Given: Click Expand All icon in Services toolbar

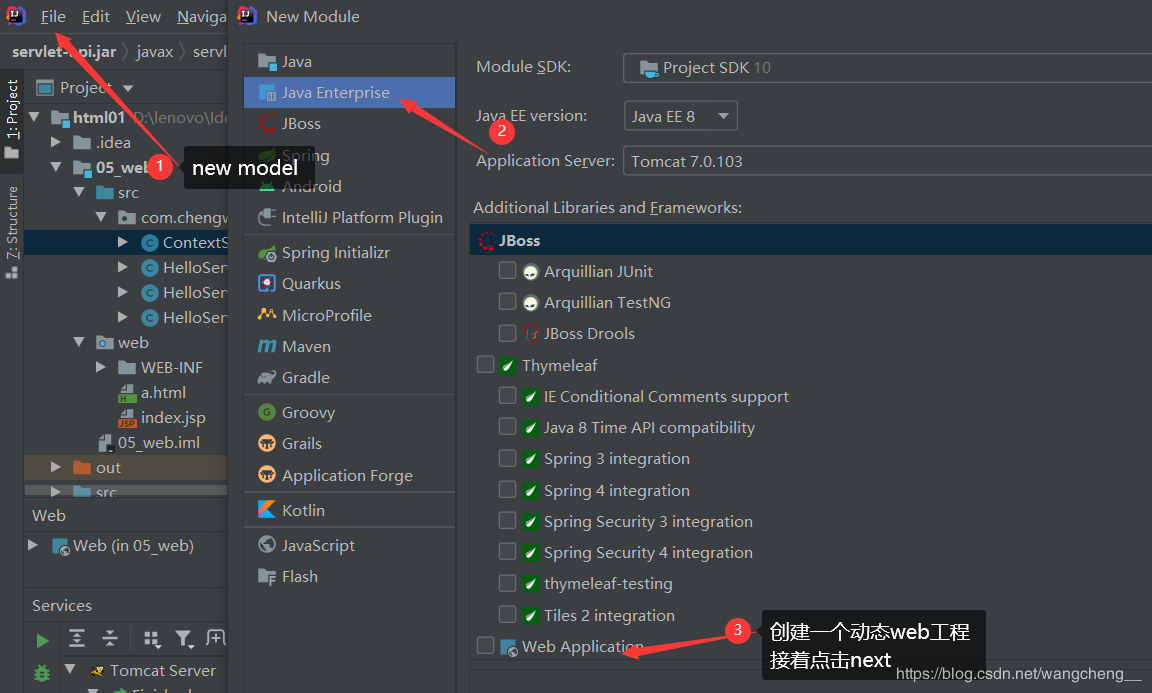Looking at the screenshot, I should click(x=76, y=638).
